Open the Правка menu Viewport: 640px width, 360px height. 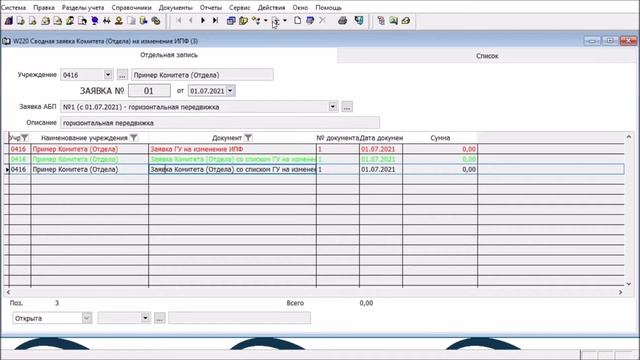click(x=44, y=7)
